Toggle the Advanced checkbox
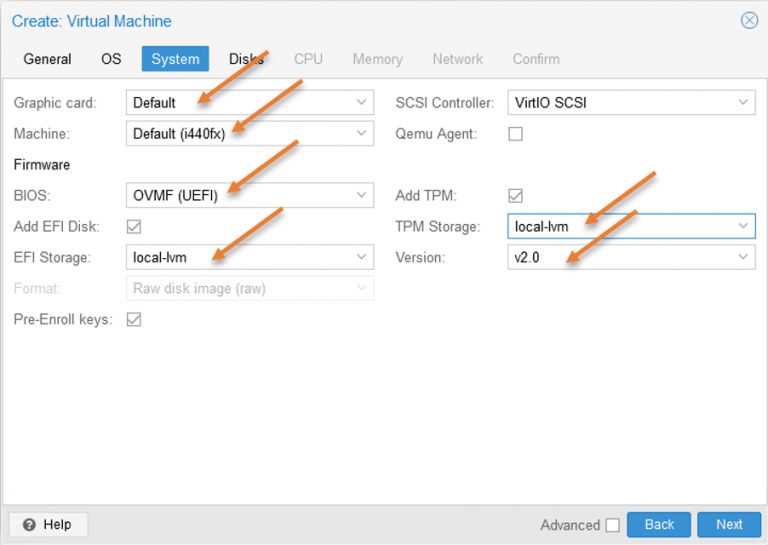 pos(612,525)
